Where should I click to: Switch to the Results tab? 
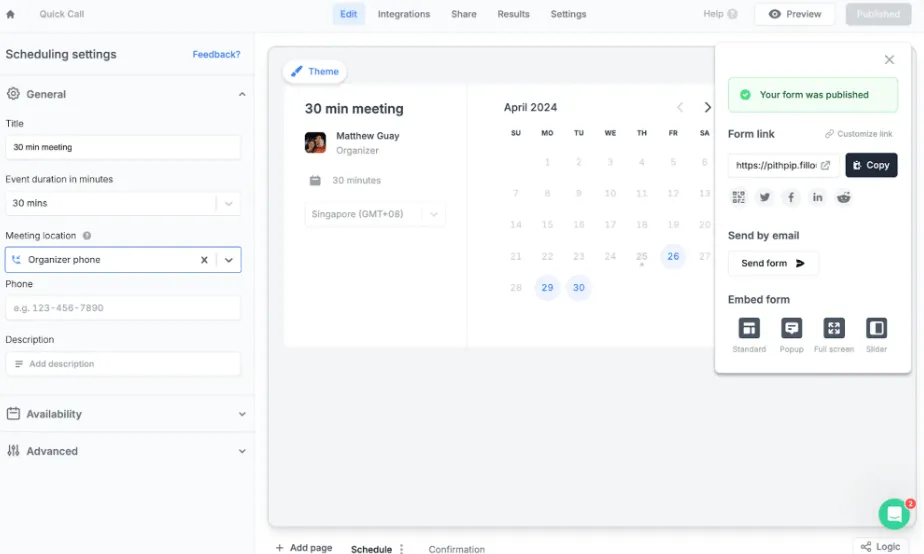(513, 14)
